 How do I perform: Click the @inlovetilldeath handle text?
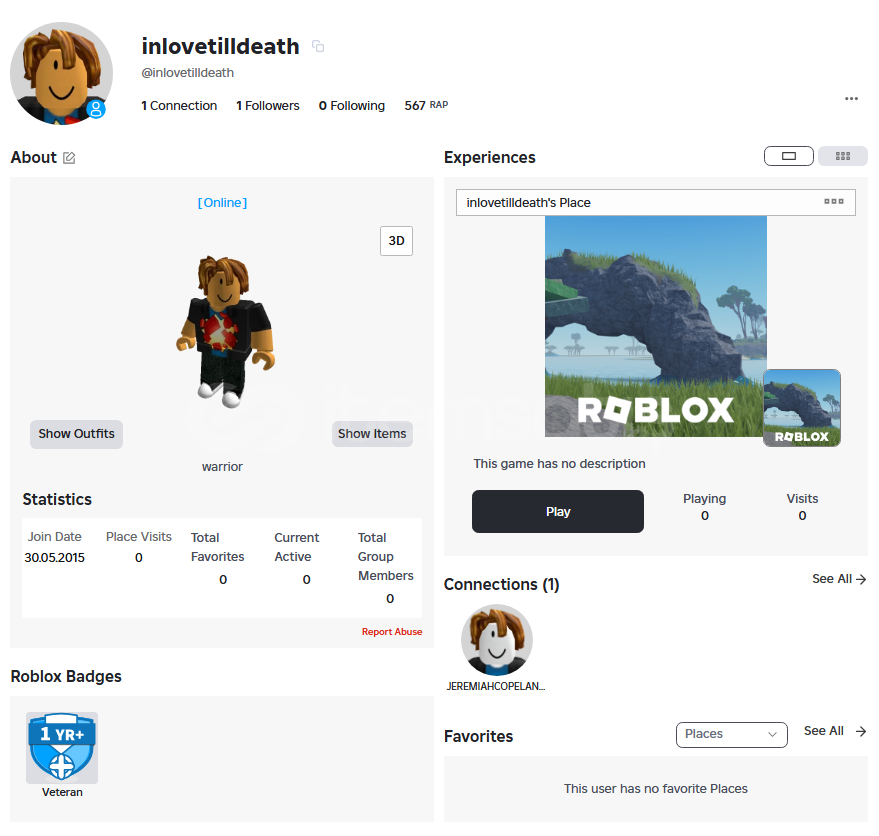187,73
